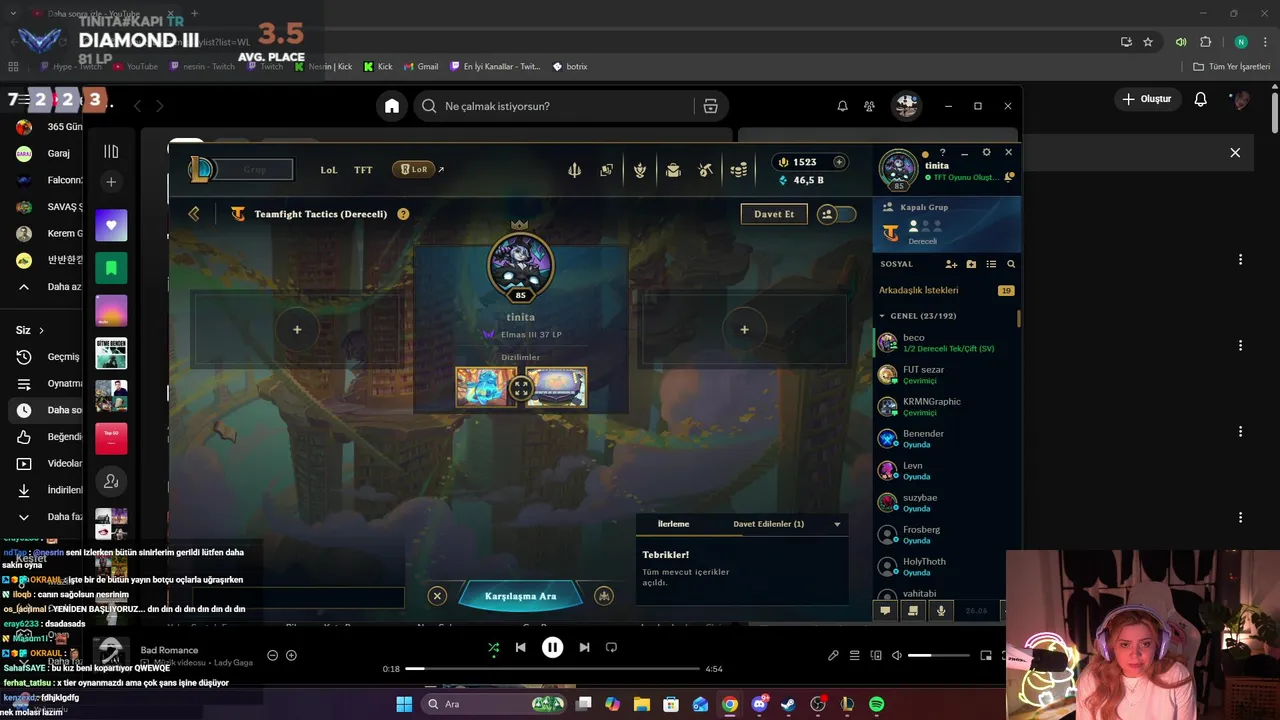Open Steam from the taskbar

pos(788,704)
